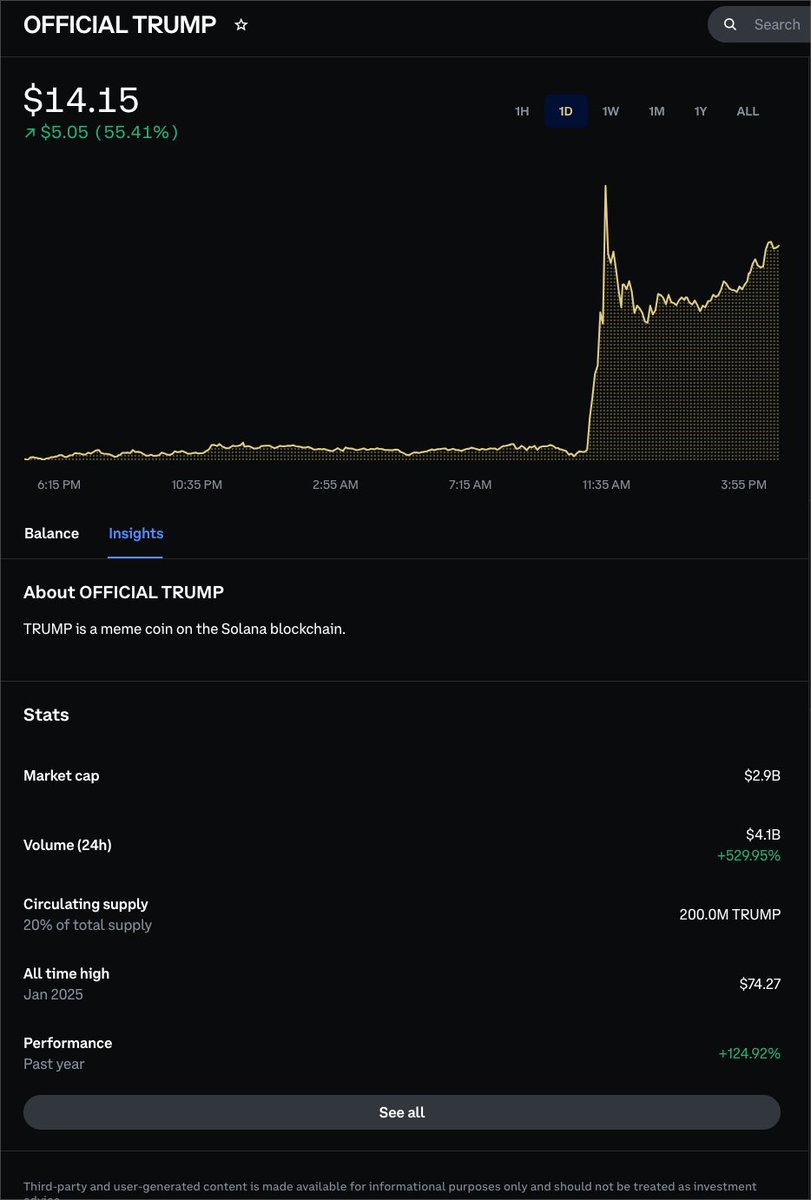Image resolution: width=811 pixels, height=1200 pixels.
Task: Click the 7:15 AM time axis label
Action: tap(470, 485)
